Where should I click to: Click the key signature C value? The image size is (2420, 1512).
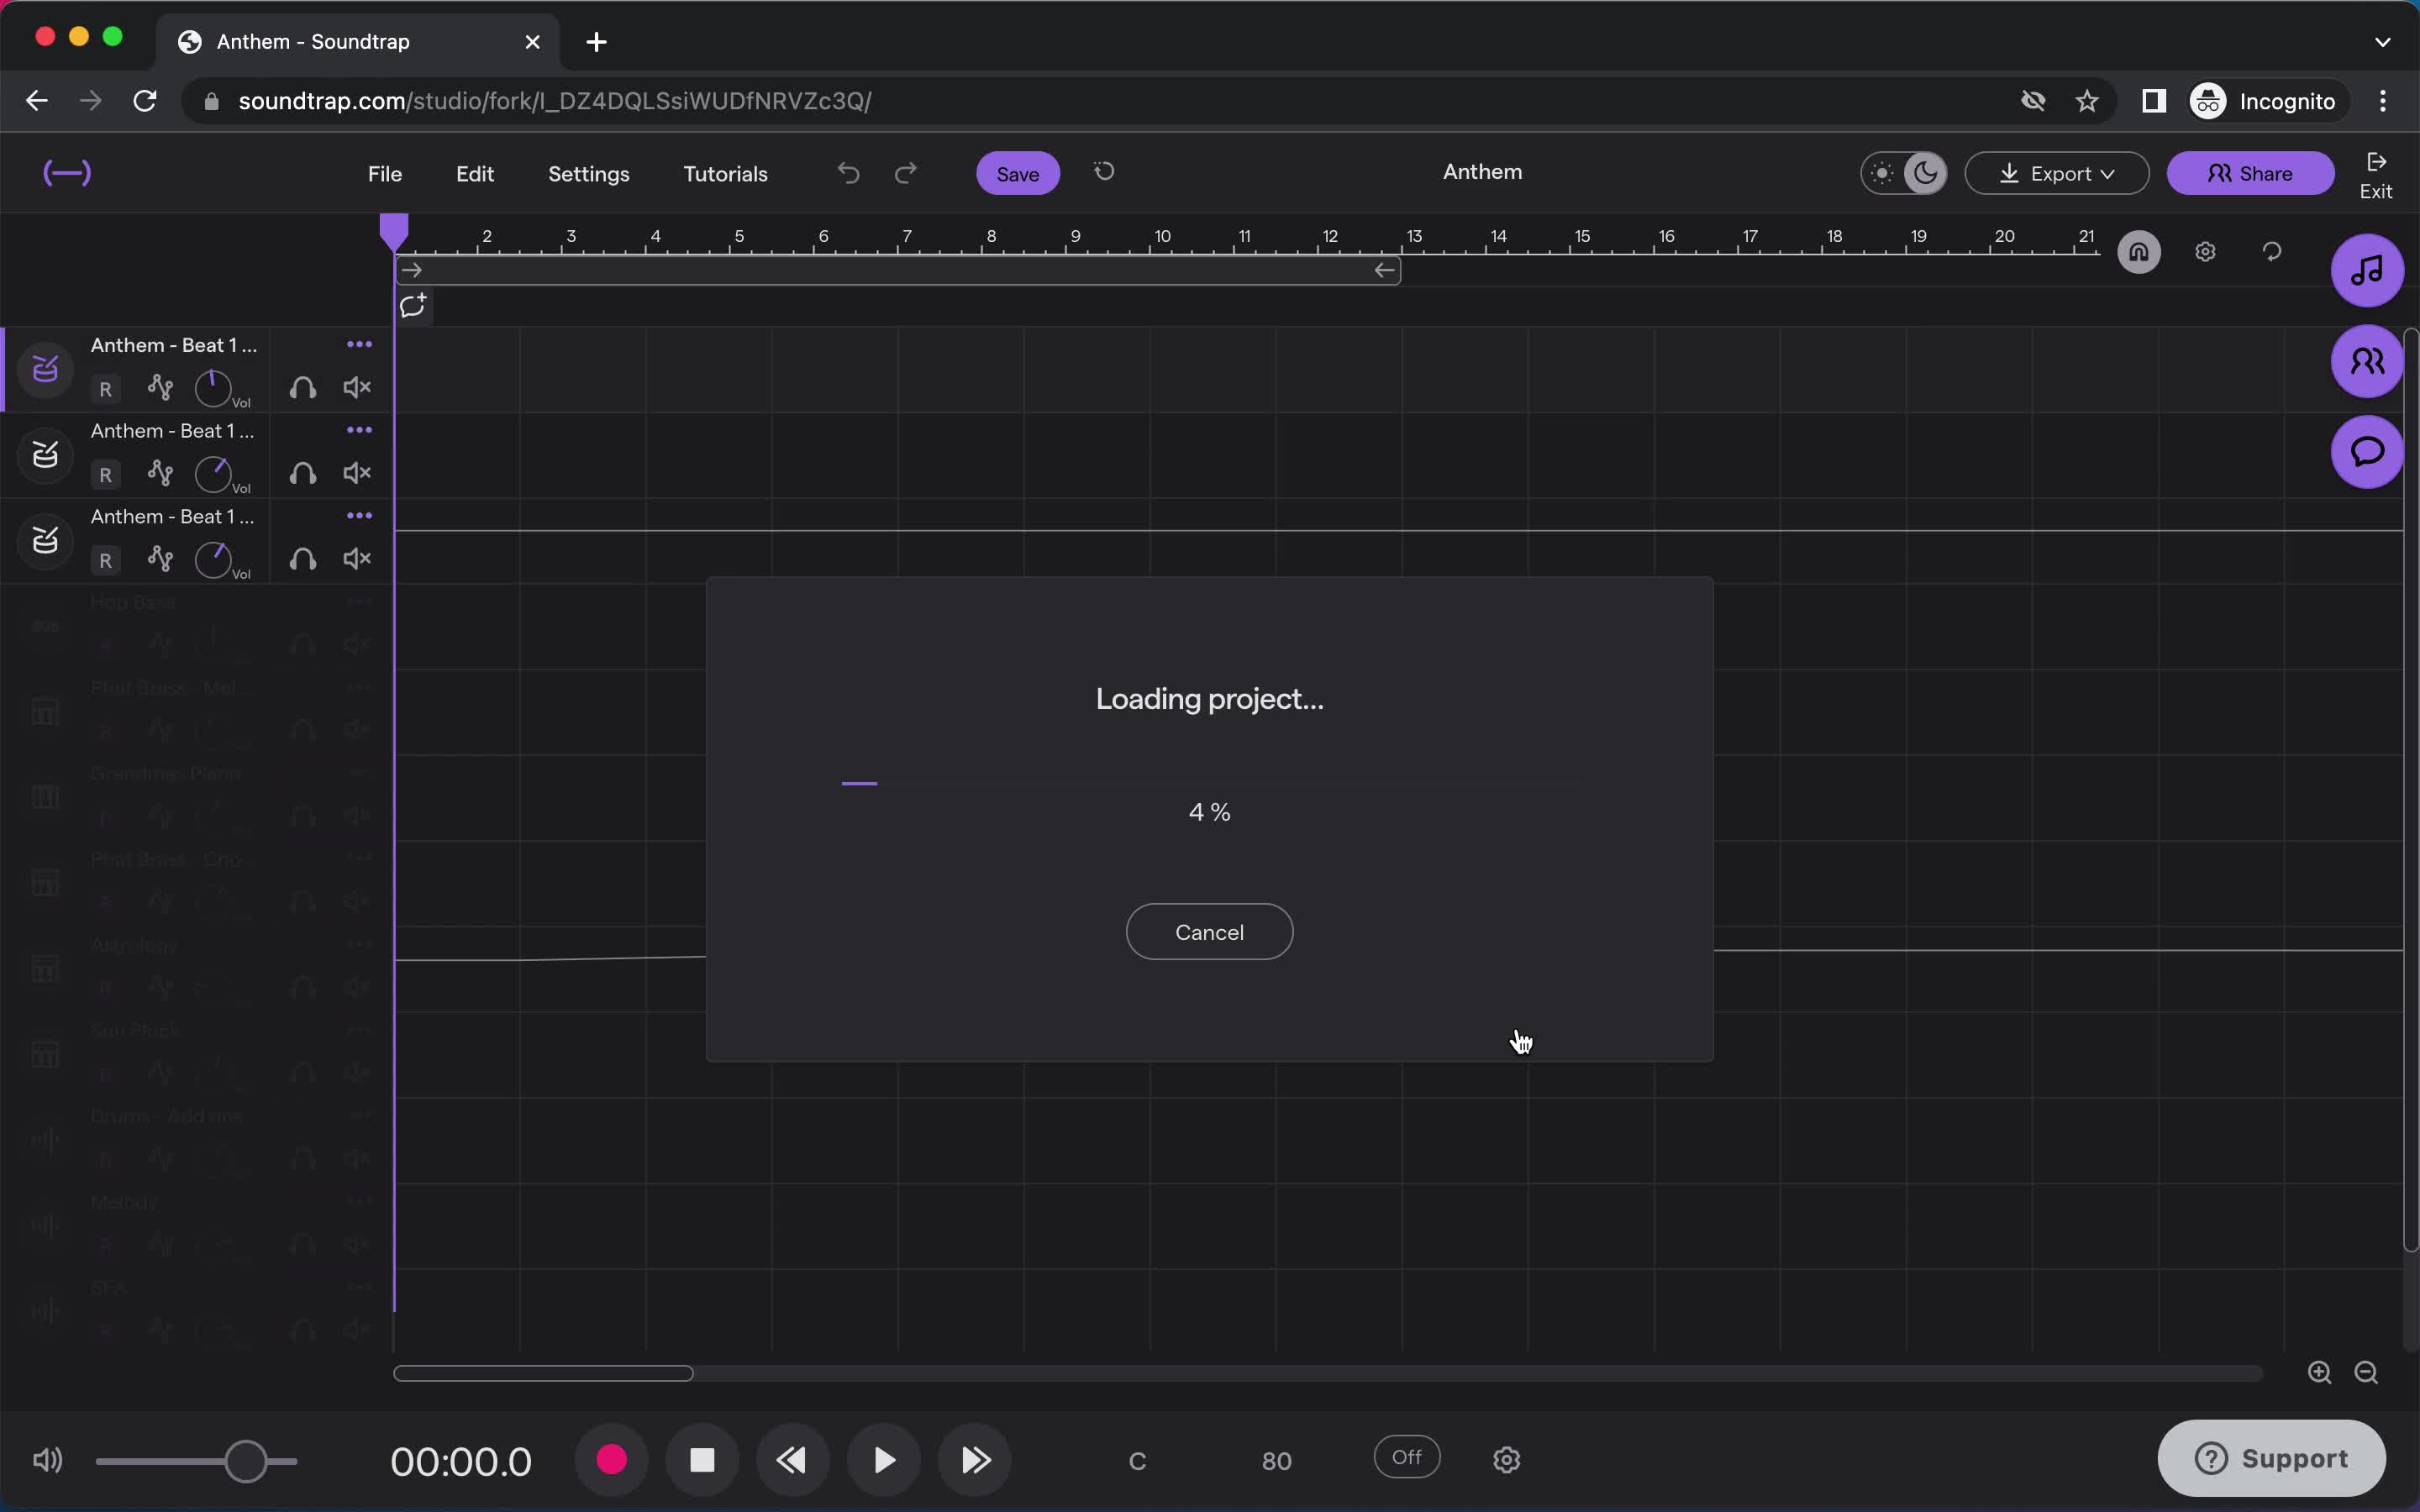(1137, 1461)
